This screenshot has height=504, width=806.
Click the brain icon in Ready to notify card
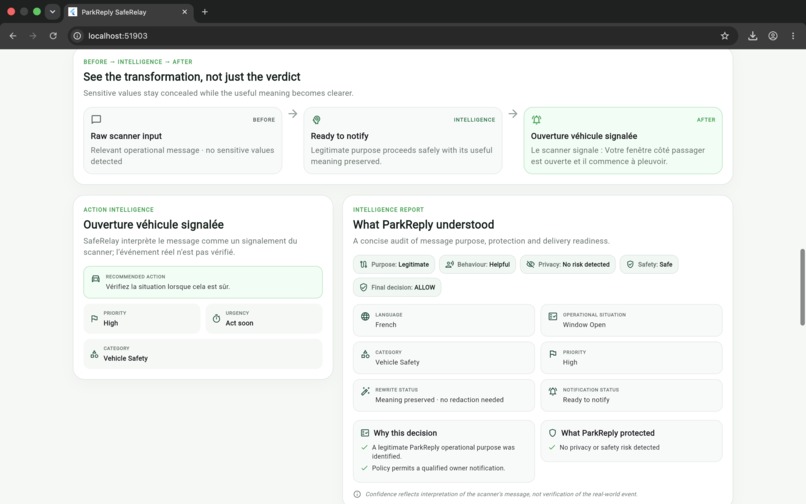317,119
